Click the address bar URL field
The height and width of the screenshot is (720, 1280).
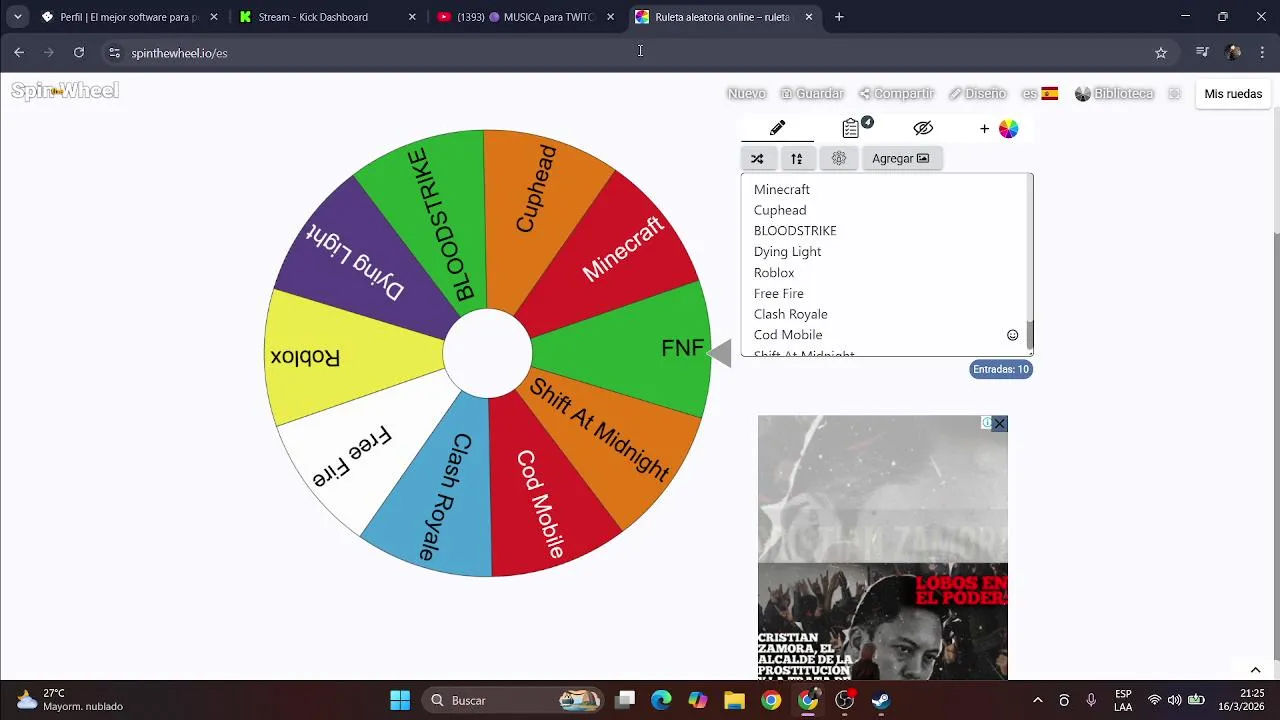640,53
